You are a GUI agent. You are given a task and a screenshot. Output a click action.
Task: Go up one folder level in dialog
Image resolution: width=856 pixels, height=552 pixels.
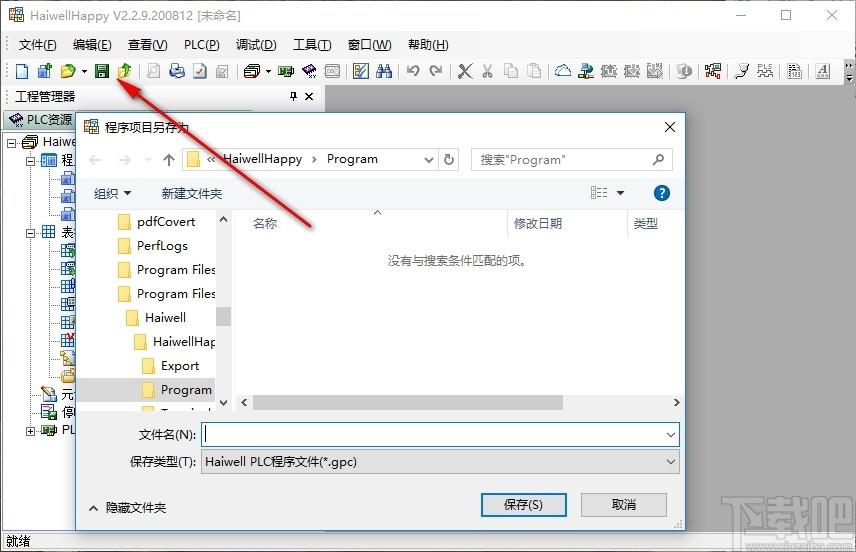[x=169, y=159]
